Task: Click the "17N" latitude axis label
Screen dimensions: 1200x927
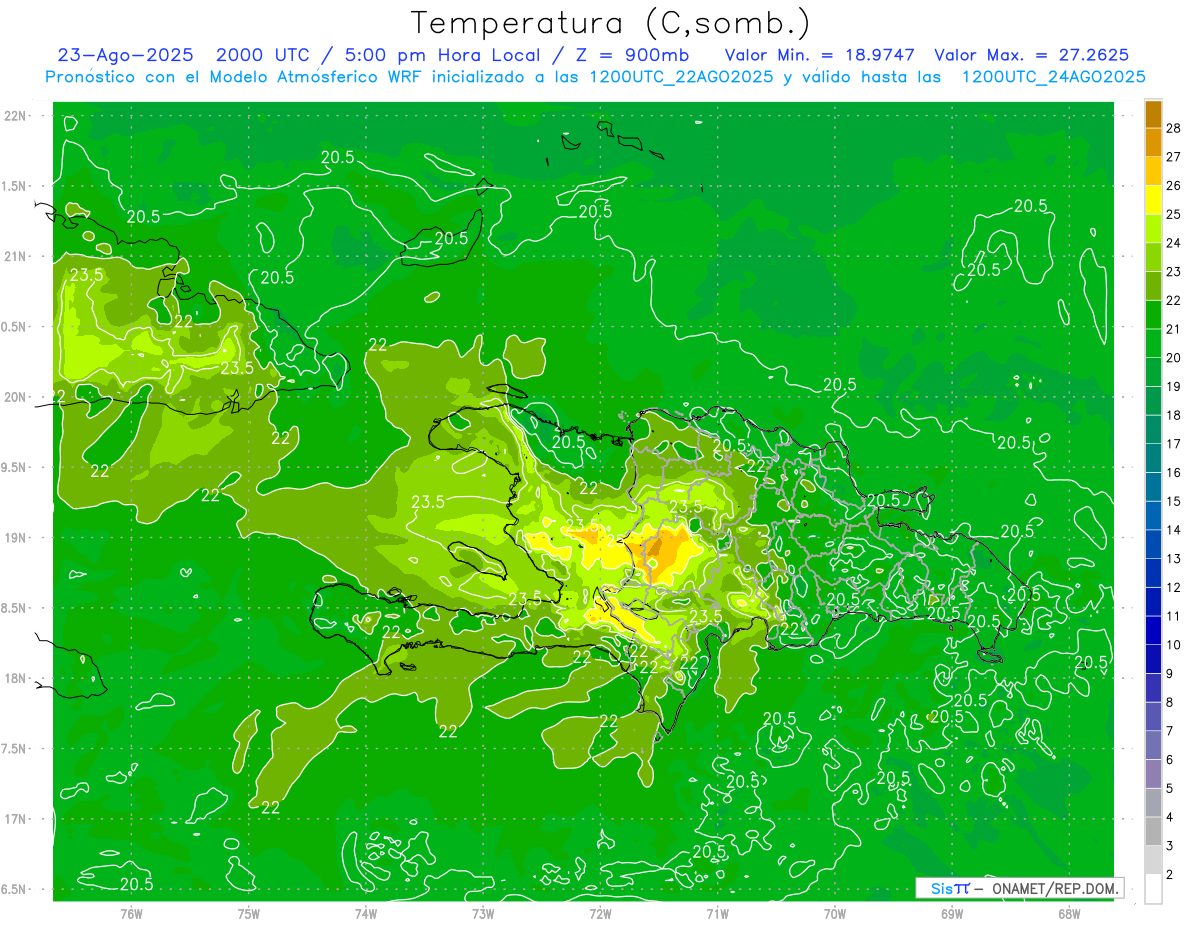Action: pyautogui.click(x=15, y=819)
